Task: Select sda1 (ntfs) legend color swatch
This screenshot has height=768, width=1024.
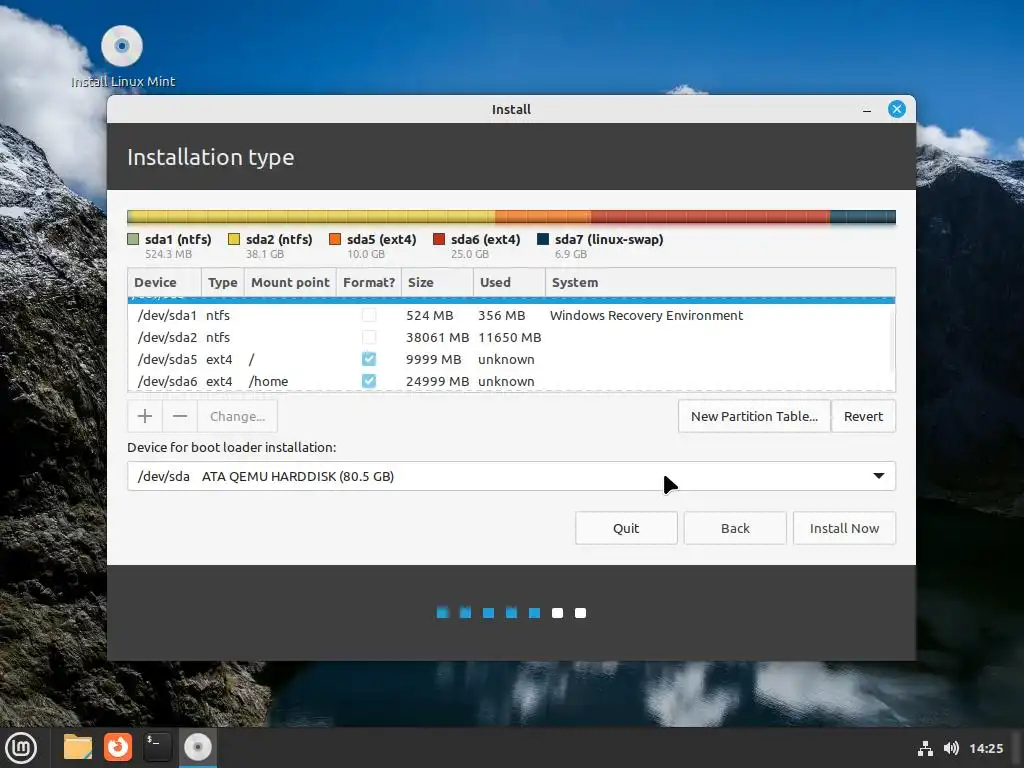Action: tap(133, 239)
